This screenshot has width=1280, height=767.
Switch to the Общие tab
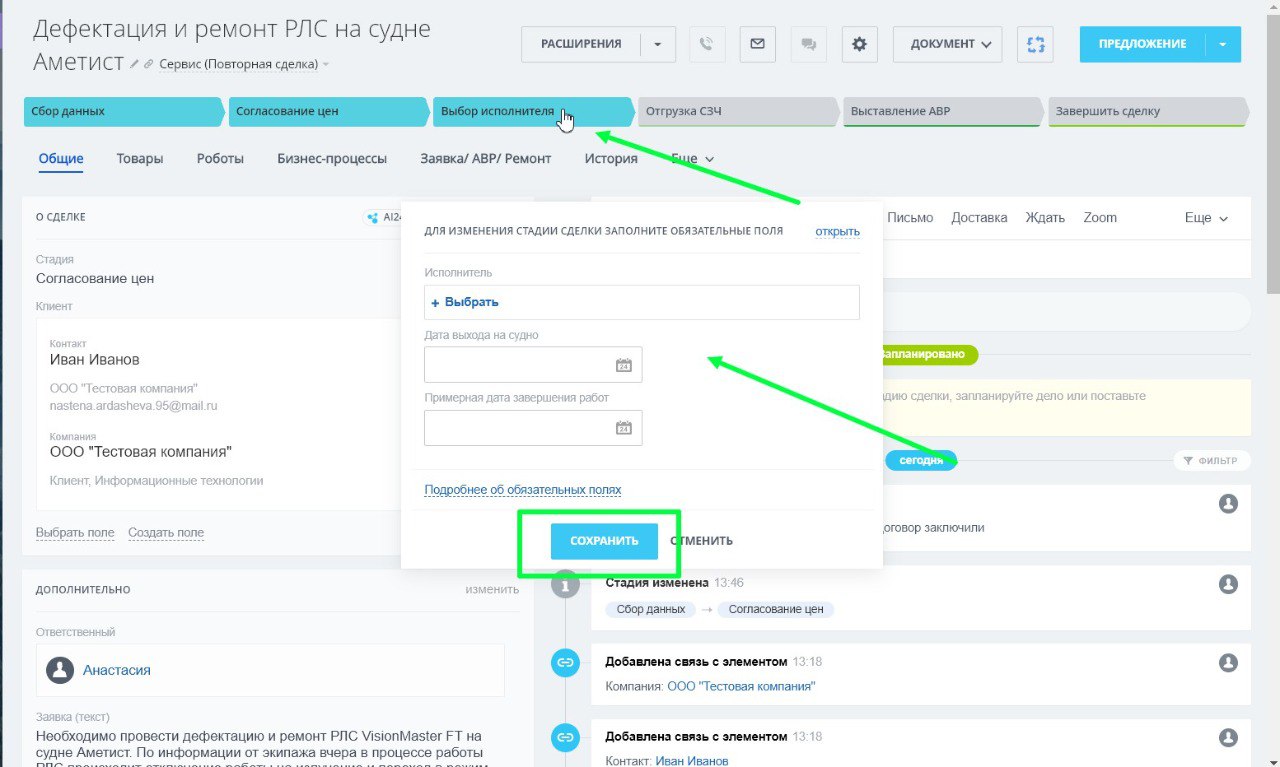coord(61,158)
